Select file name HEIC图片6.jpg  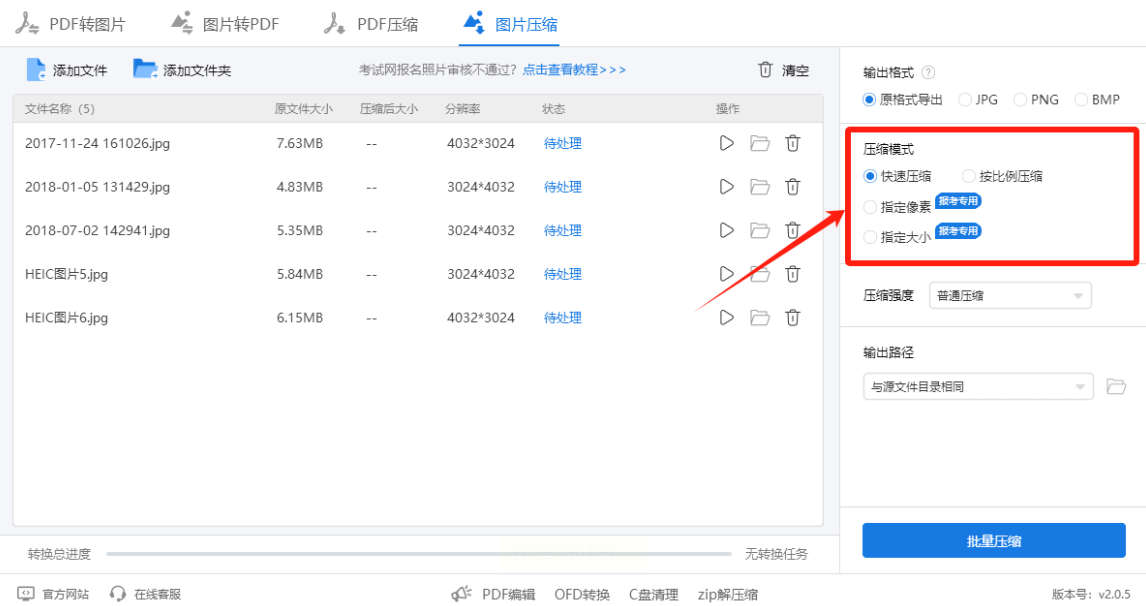click(x=67, y=317)
